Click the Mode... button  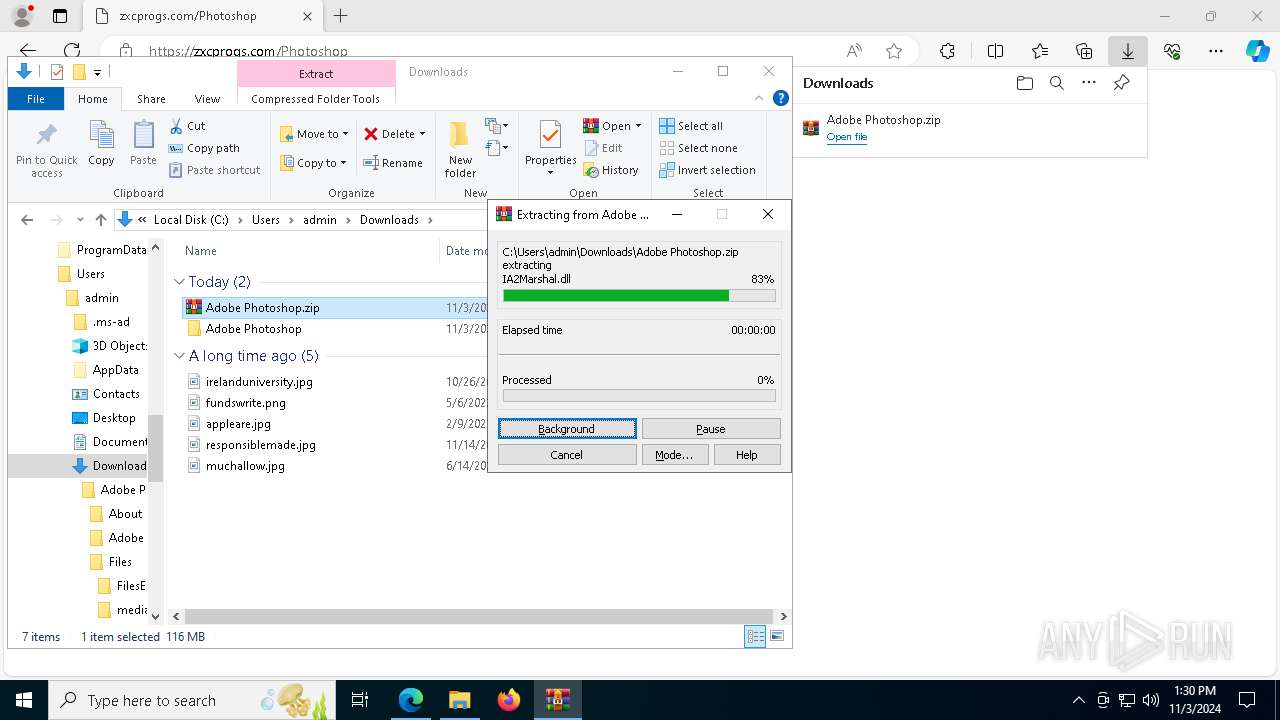(x=674, y=454)
